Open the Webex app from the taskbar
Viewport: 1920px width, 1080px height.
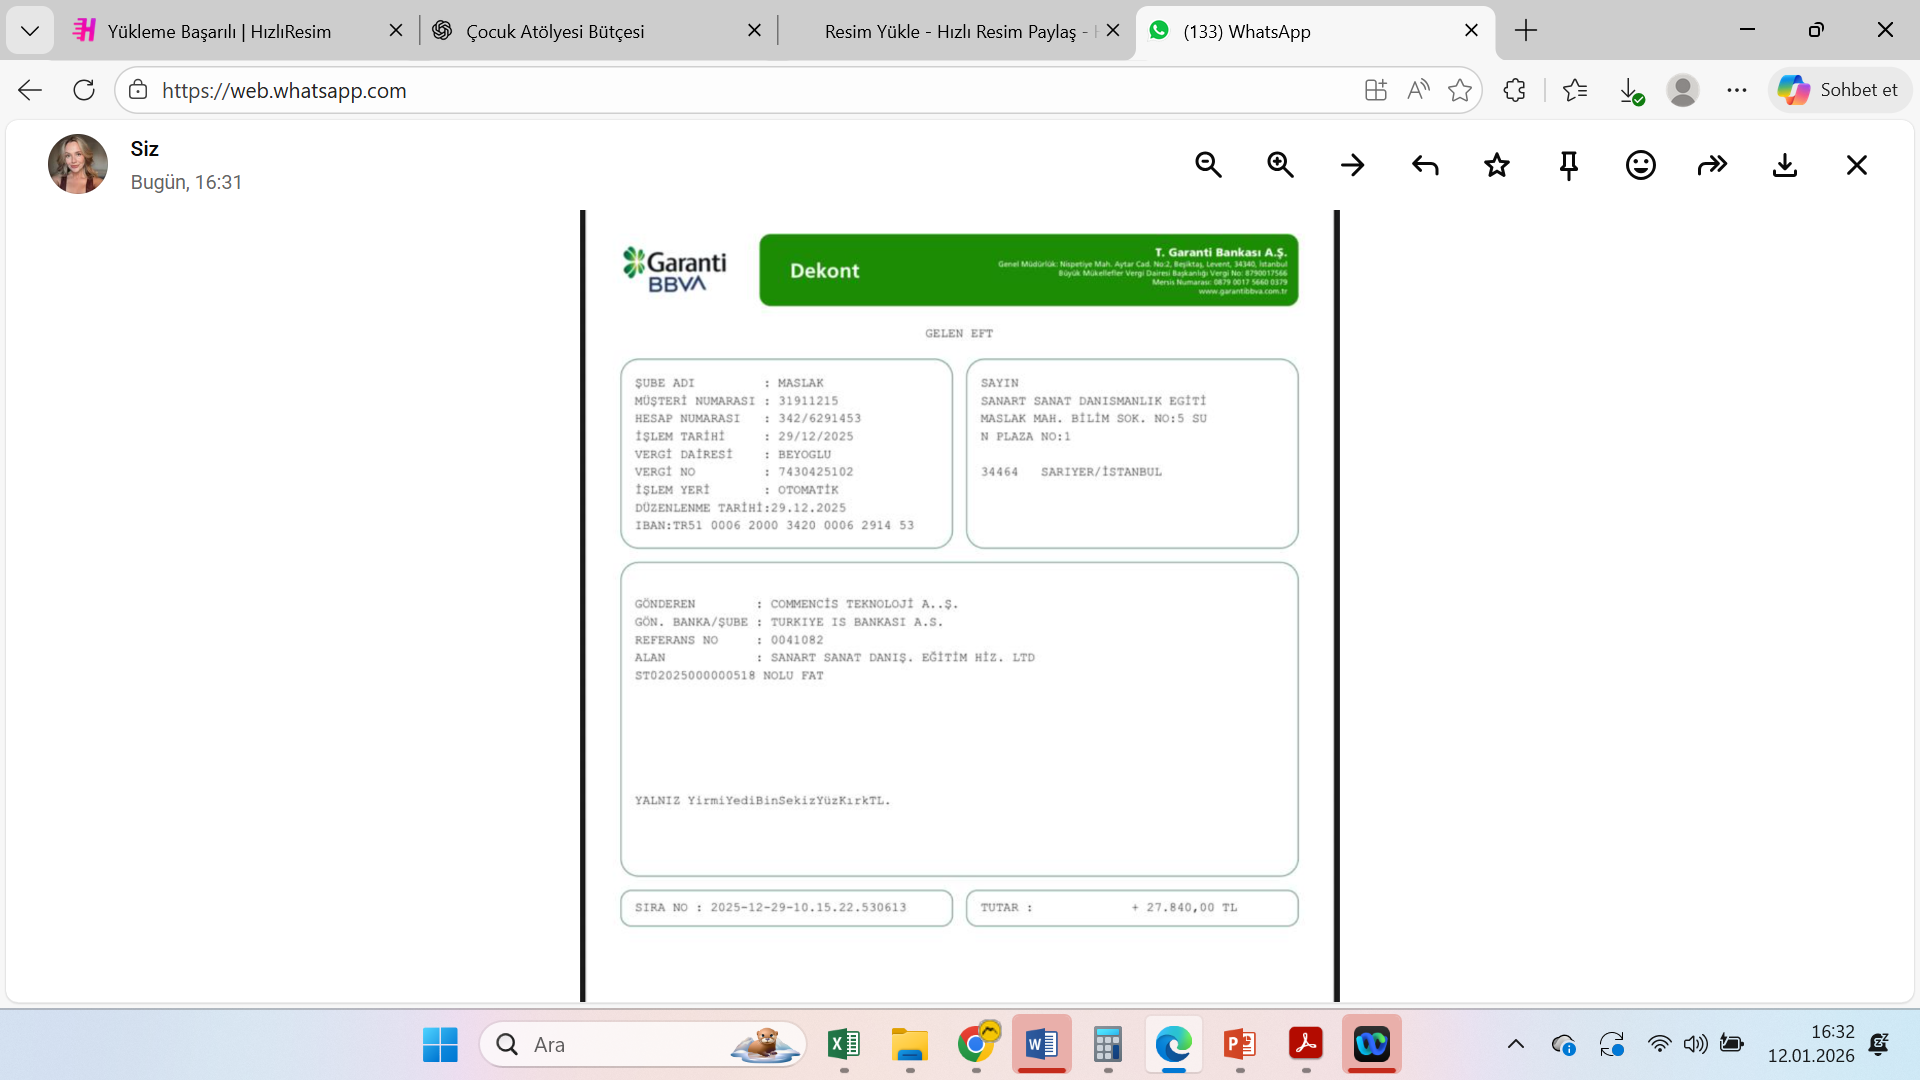pyautogui.click(x=1372, y=1045)
